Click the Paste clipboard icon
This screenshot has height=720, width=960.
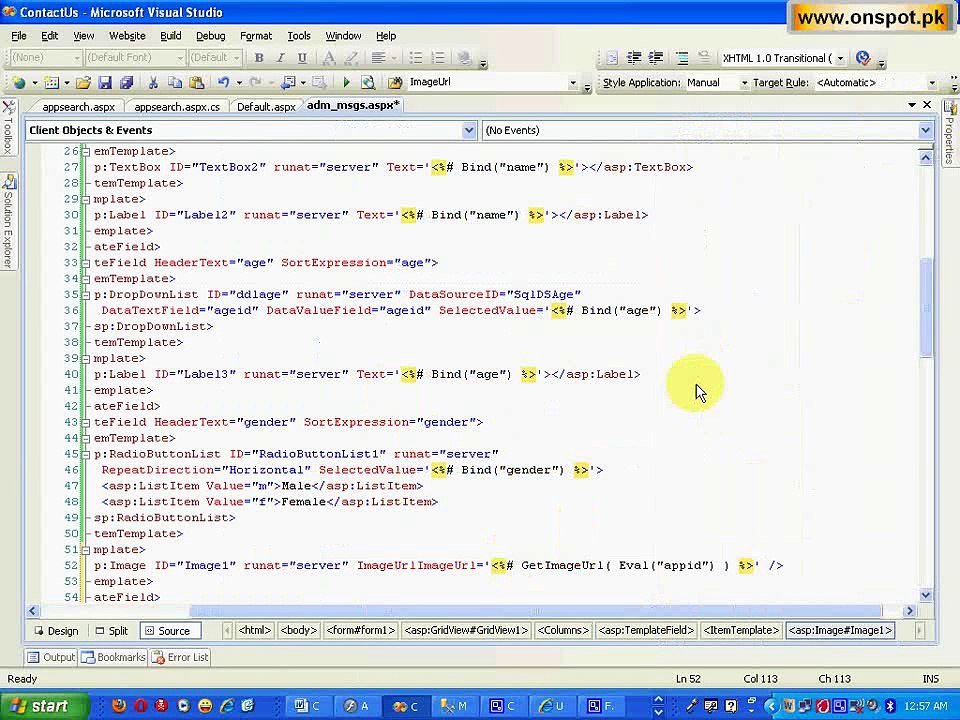tap(197, 82)
